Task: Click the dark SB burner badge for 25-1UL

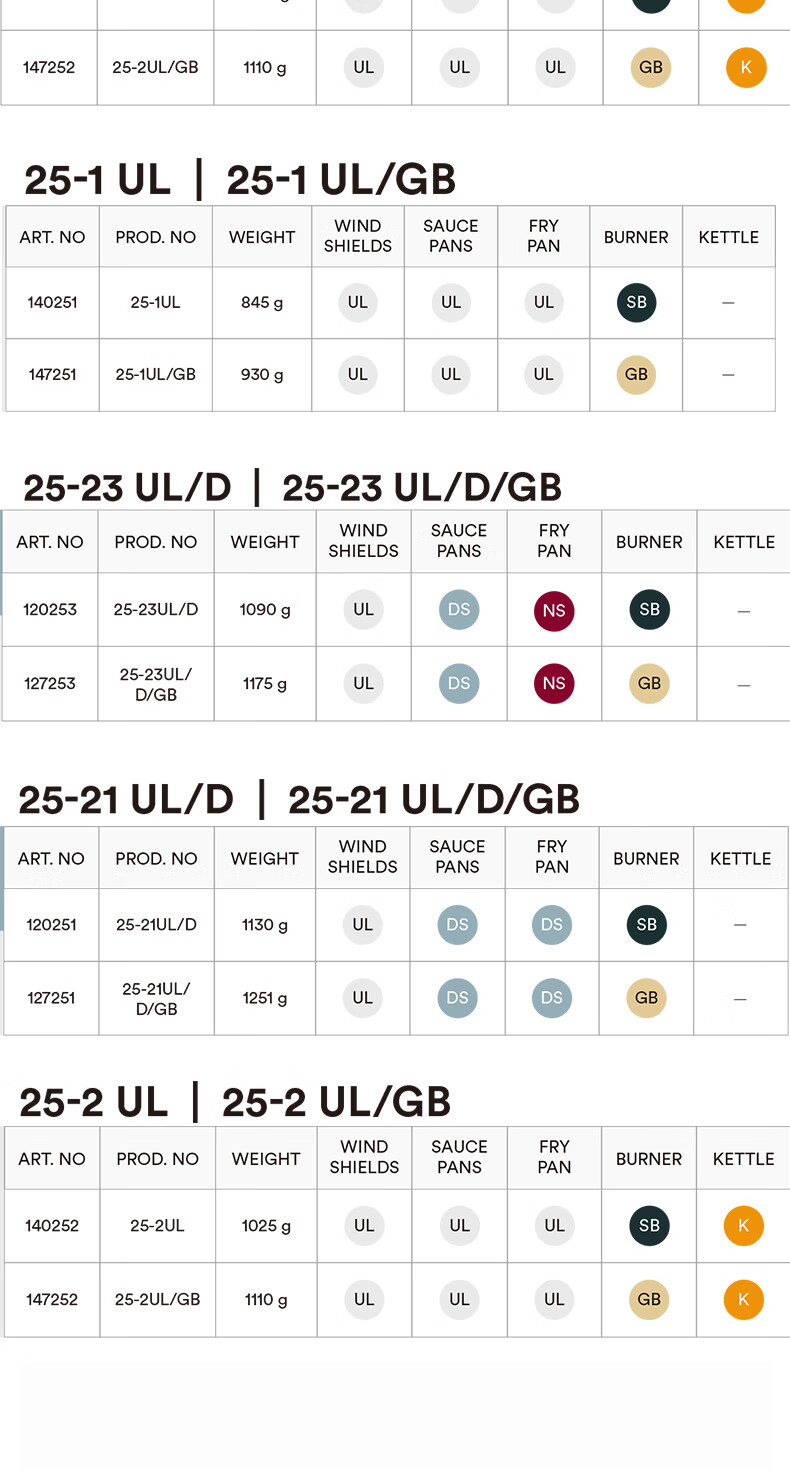Action: click(636, 302)
